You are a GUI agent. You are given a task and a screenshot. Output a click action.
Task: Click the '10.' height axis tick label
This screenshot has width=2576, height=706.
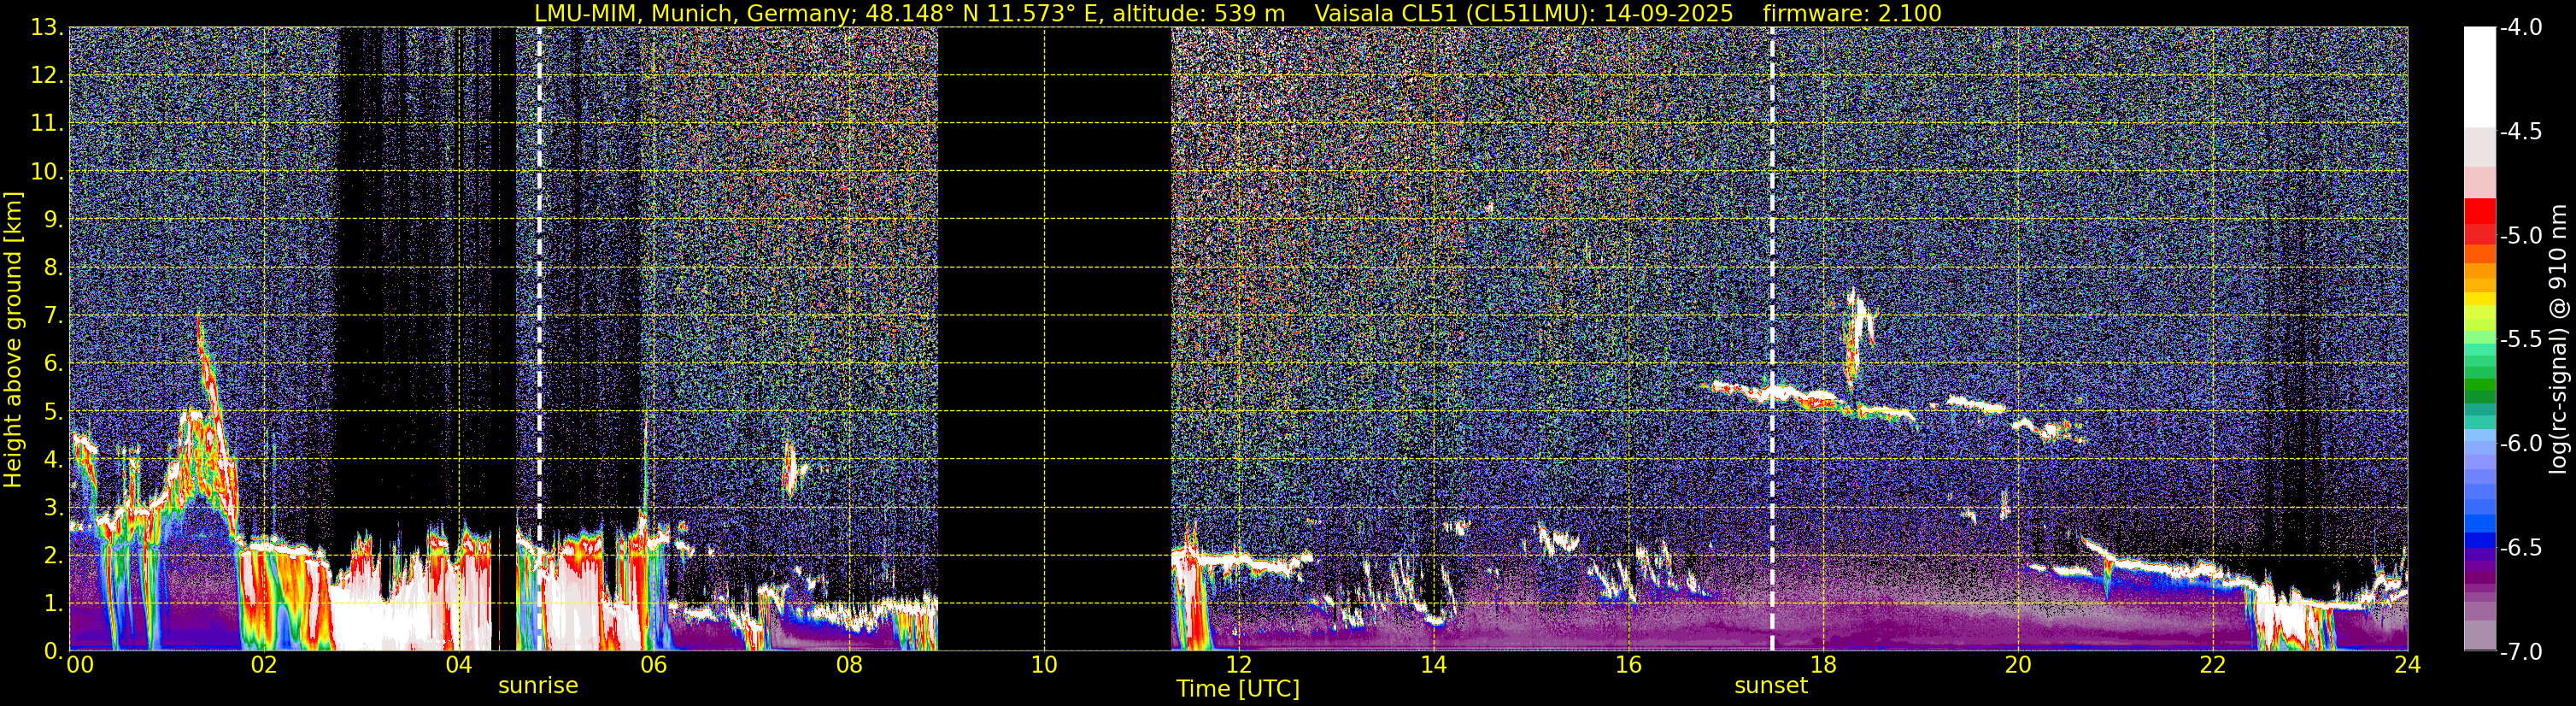[48, 171]
